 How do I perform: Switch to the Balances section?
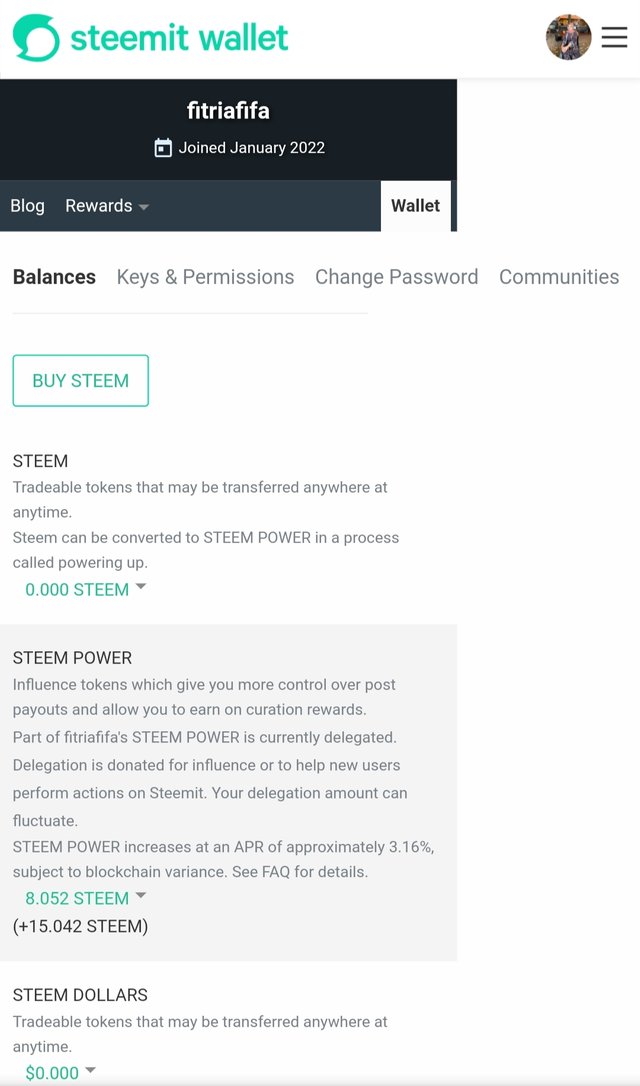pyautogui.click(x=54, y=277)
